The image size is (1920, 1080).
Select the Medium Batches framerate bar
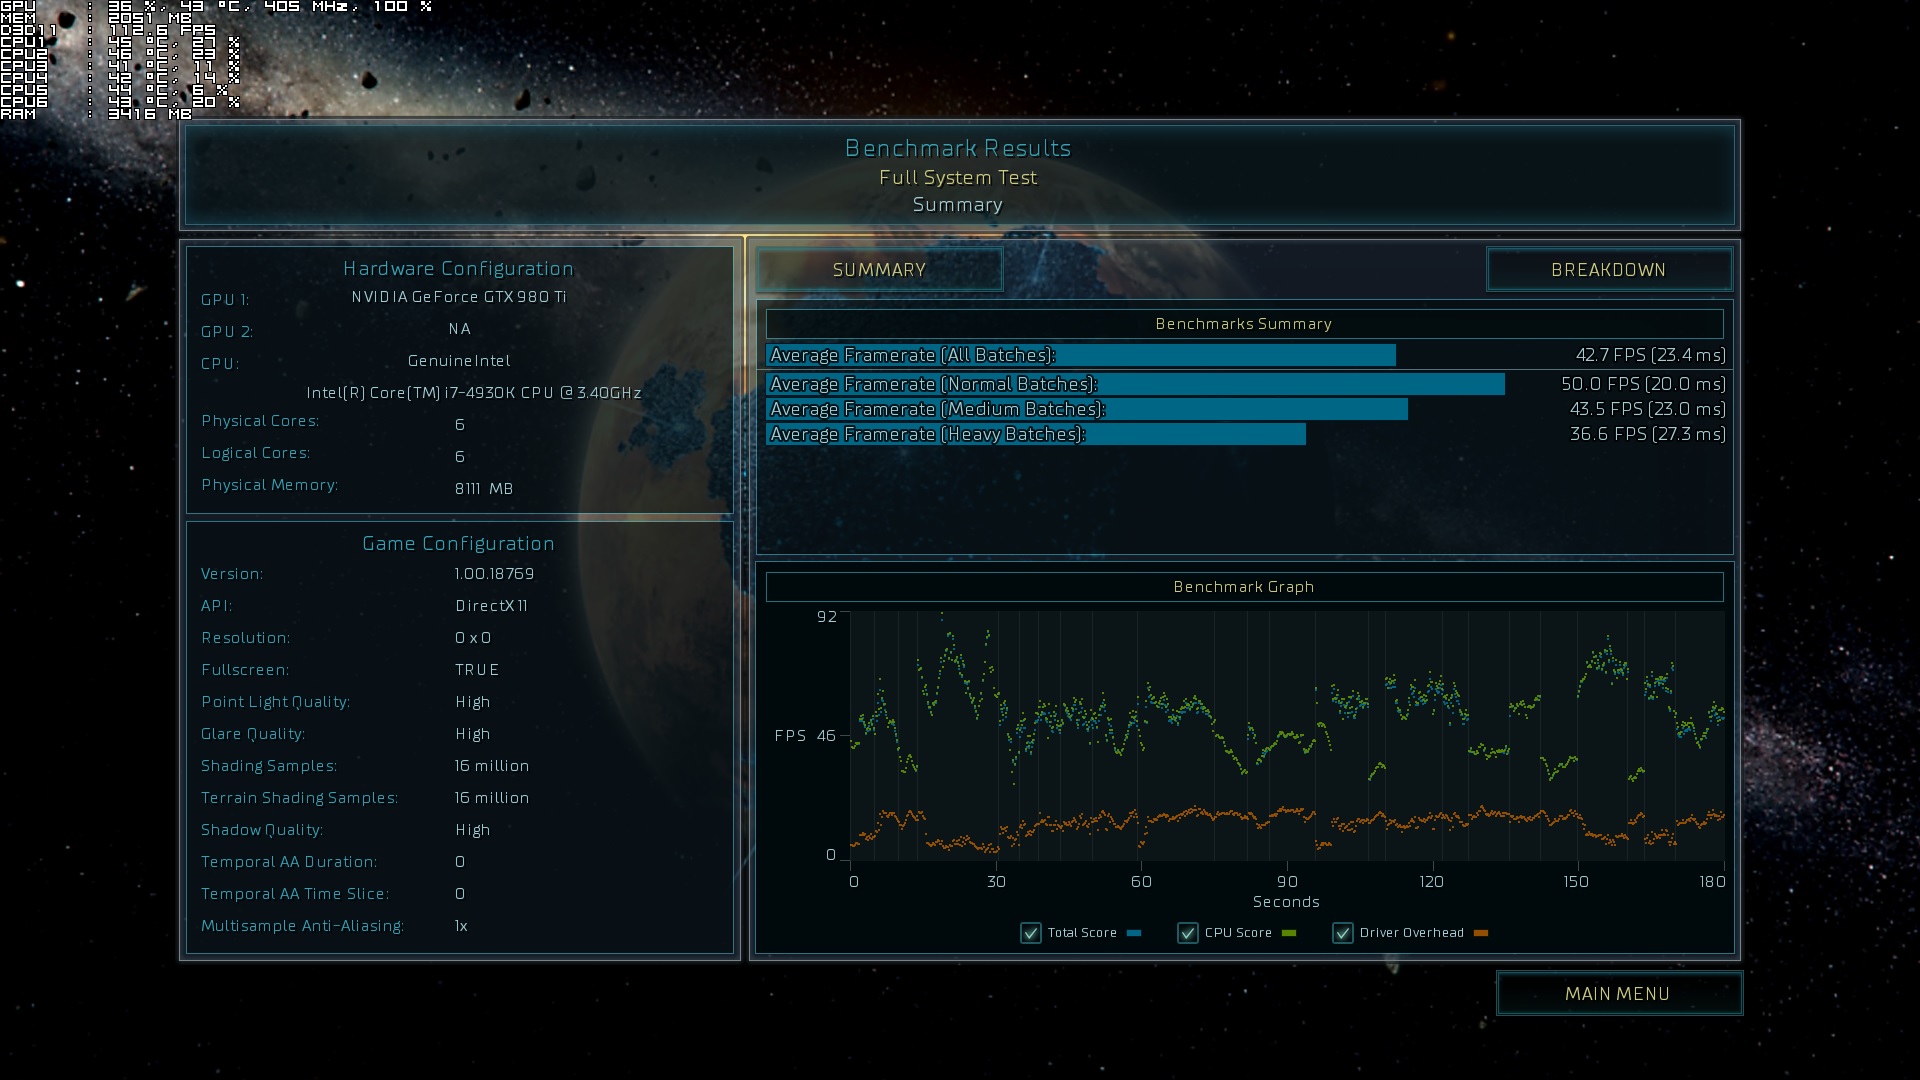click(1086, 409)
